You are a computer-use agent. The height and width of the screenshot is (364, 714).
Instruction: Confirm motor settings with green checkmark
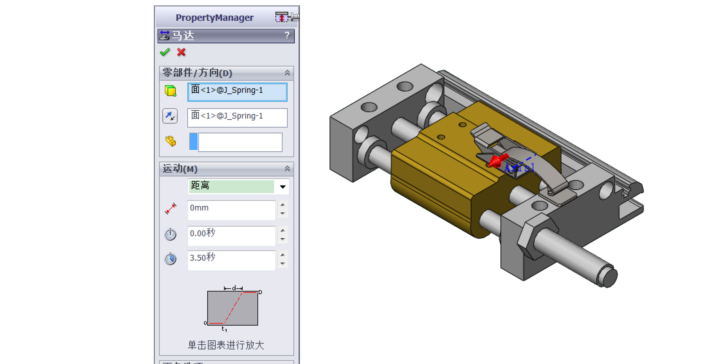pos(165,52)
